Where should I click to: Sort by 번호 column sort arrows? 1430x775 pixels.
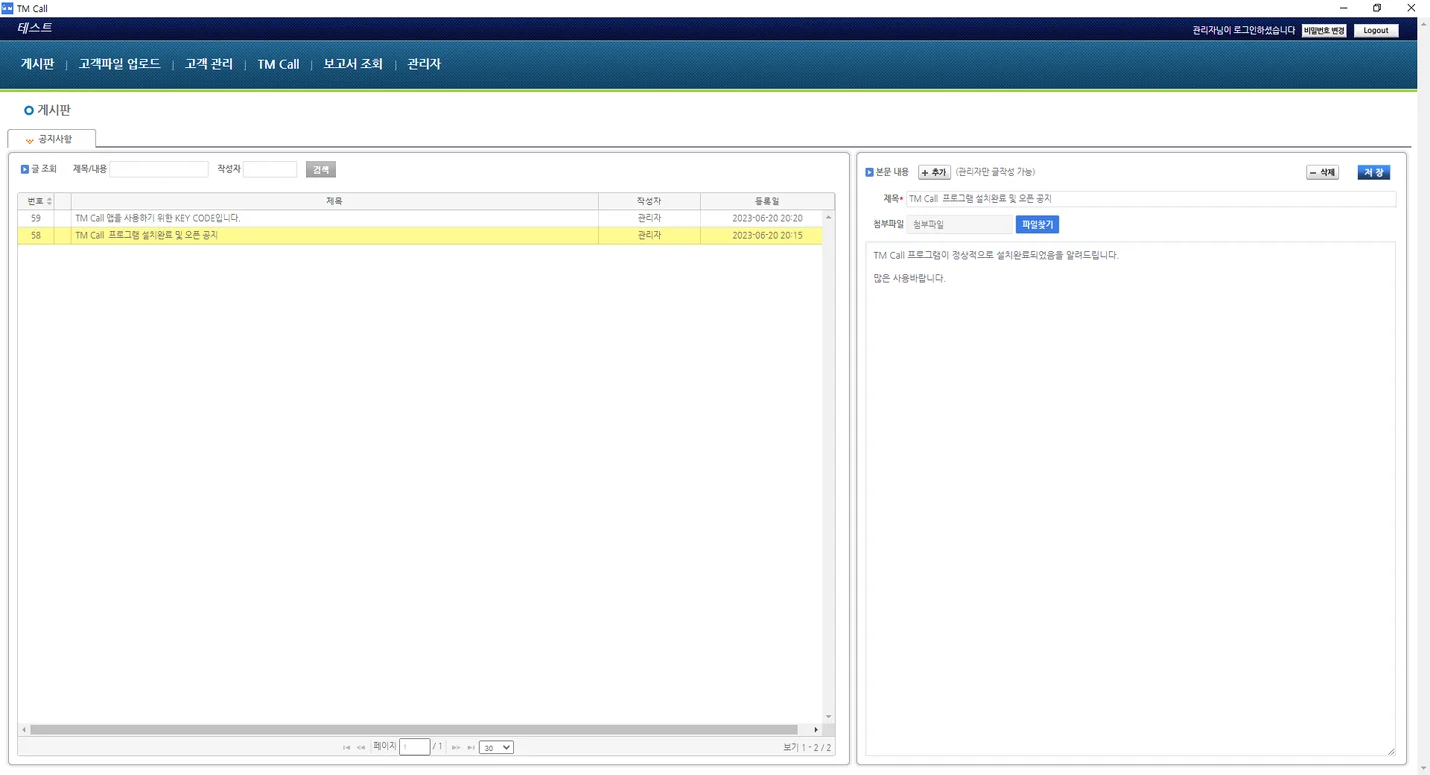[50, 201]
